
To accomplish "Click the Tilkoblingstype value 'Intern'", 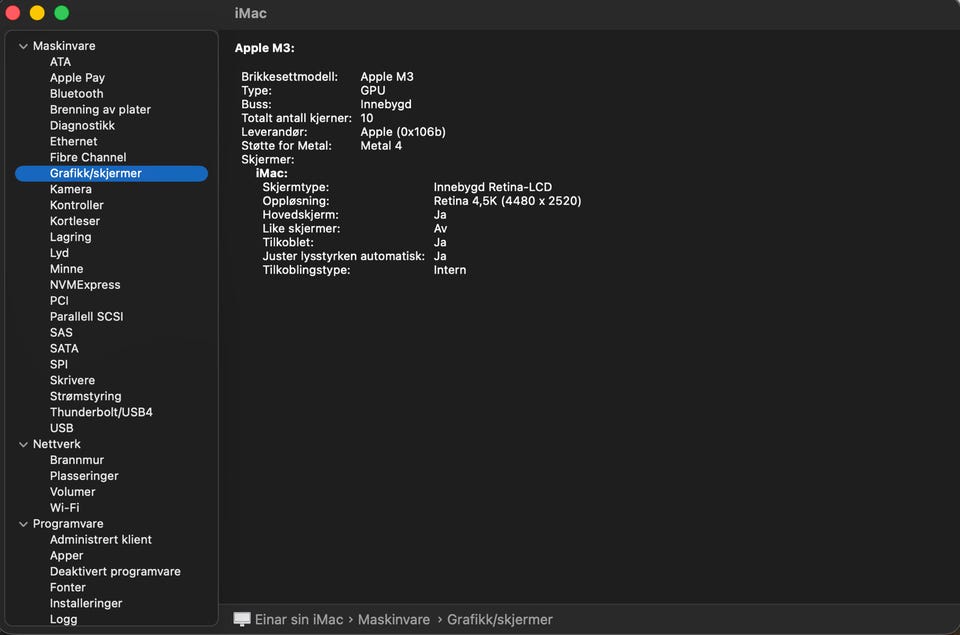I will [450, 270].
